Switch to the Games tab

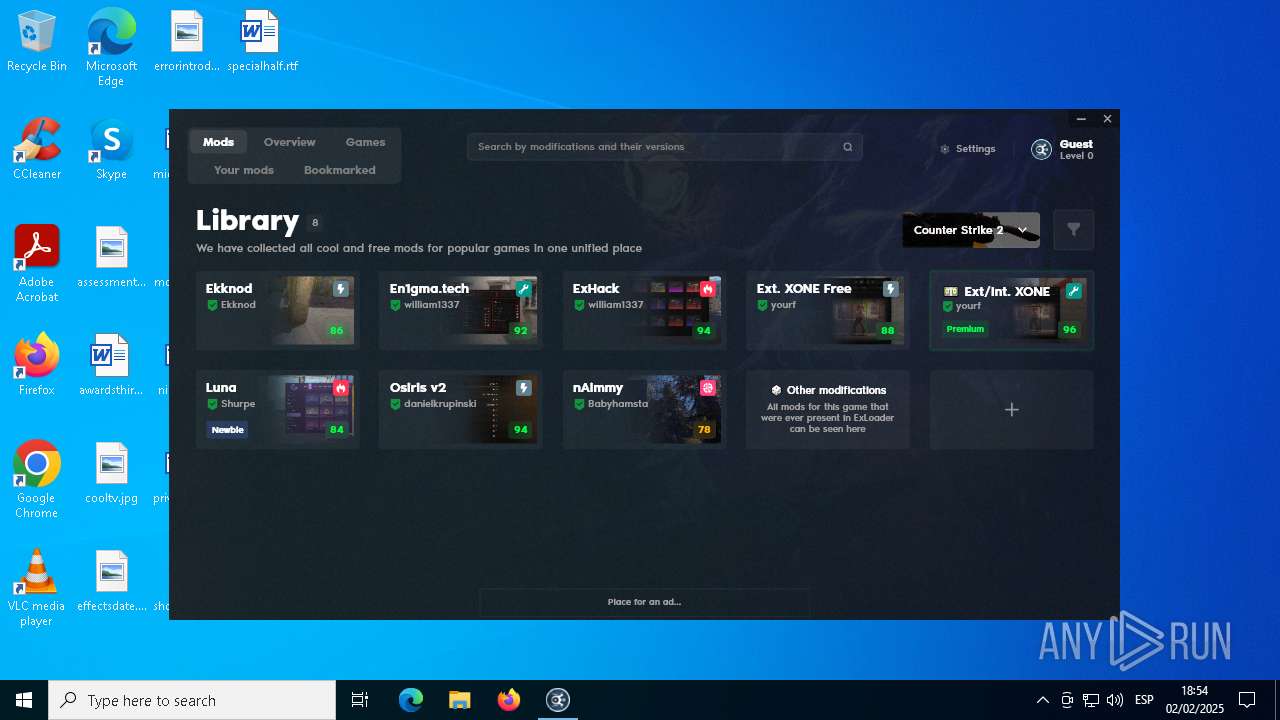pos(365,142)
